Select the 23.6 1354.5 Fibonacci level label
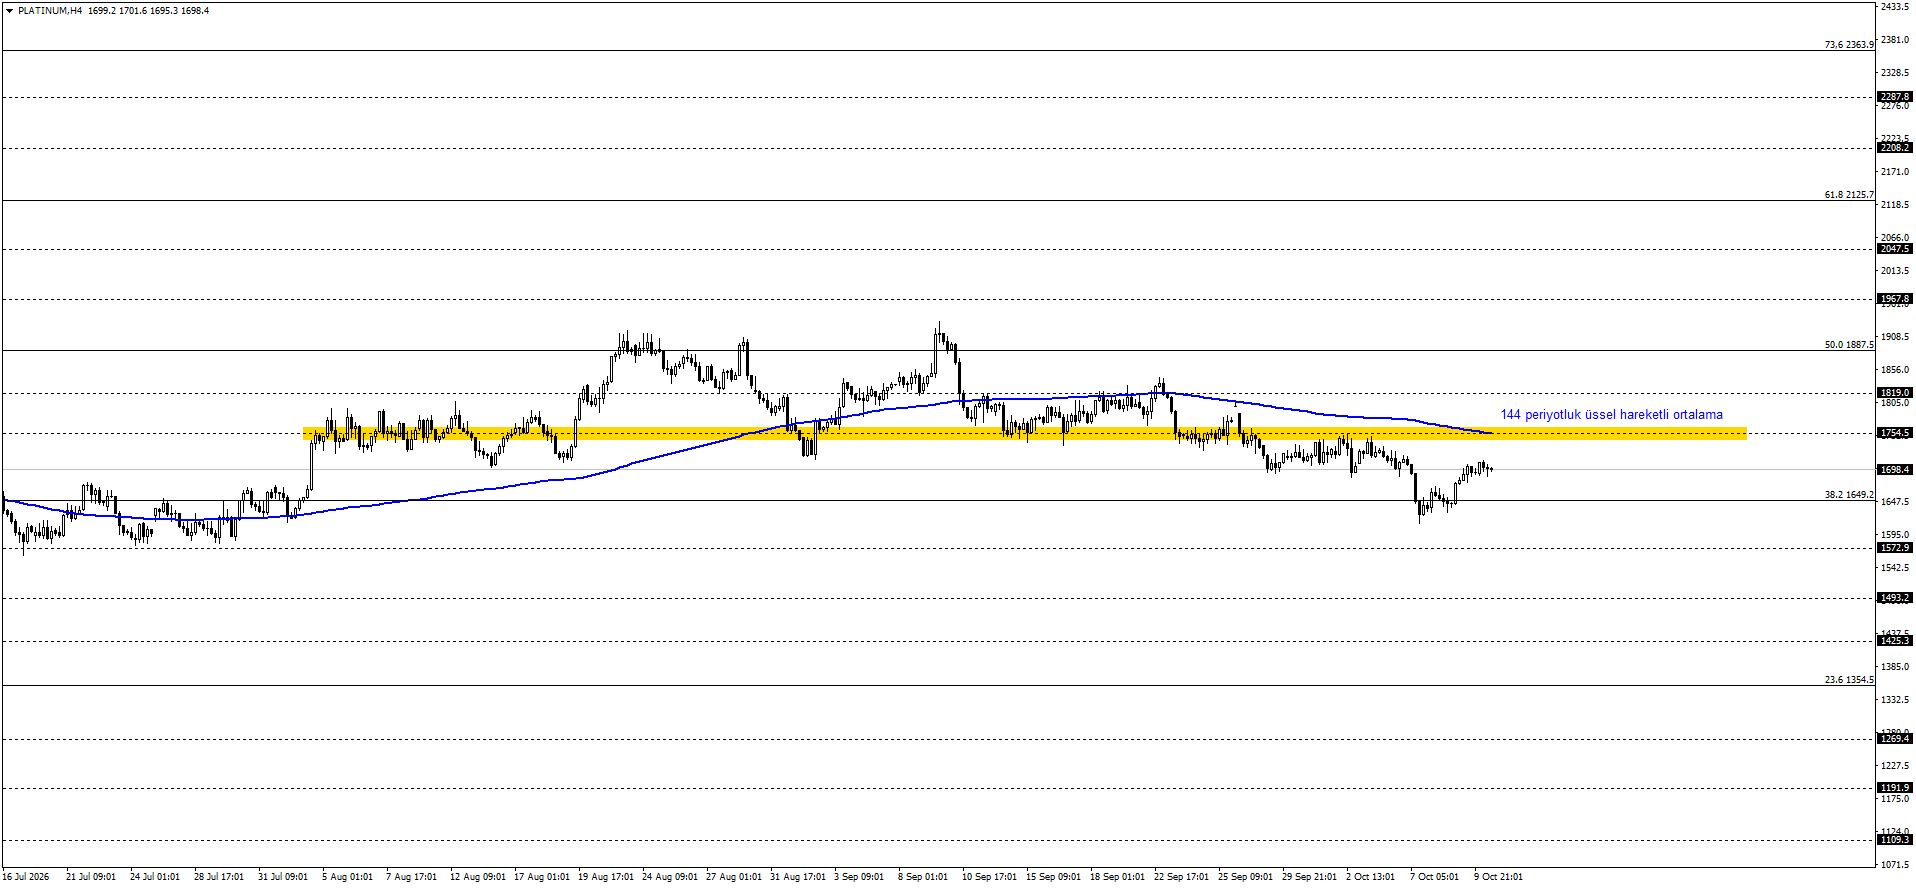This screenshot has width=1916, height=888. click(1849, 680)
